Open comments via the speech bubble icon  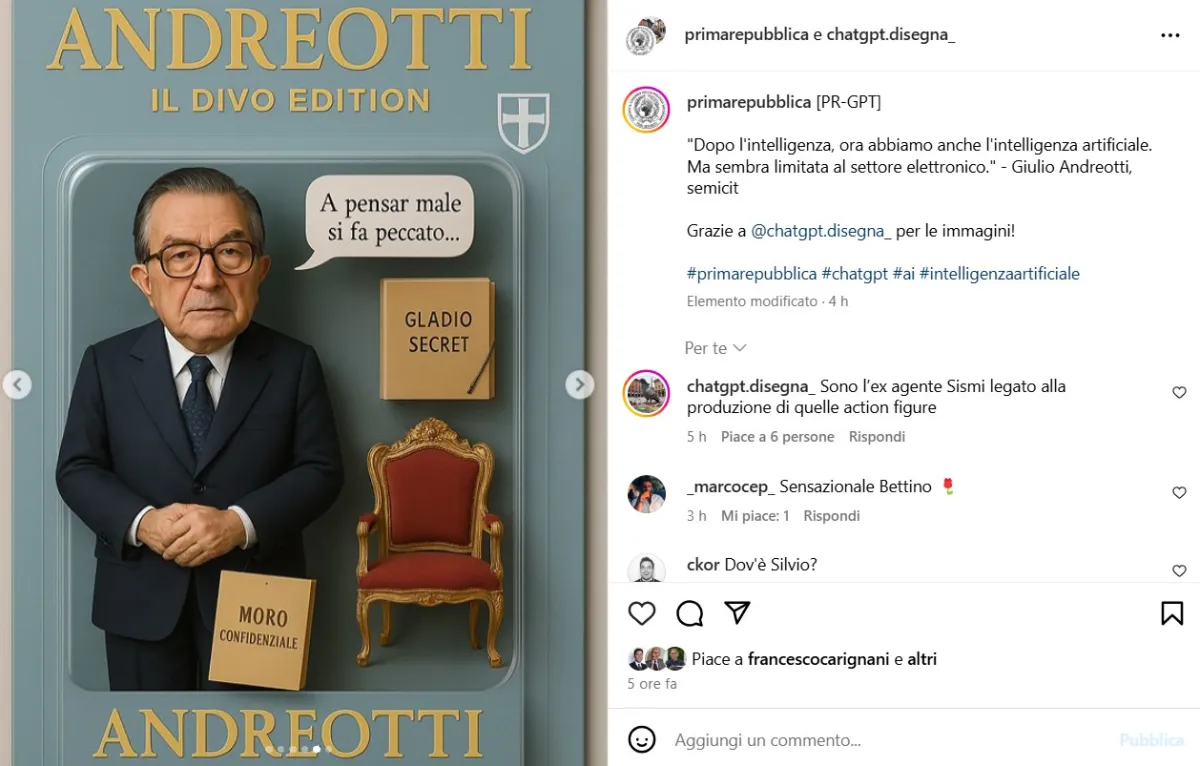point(689,613)
